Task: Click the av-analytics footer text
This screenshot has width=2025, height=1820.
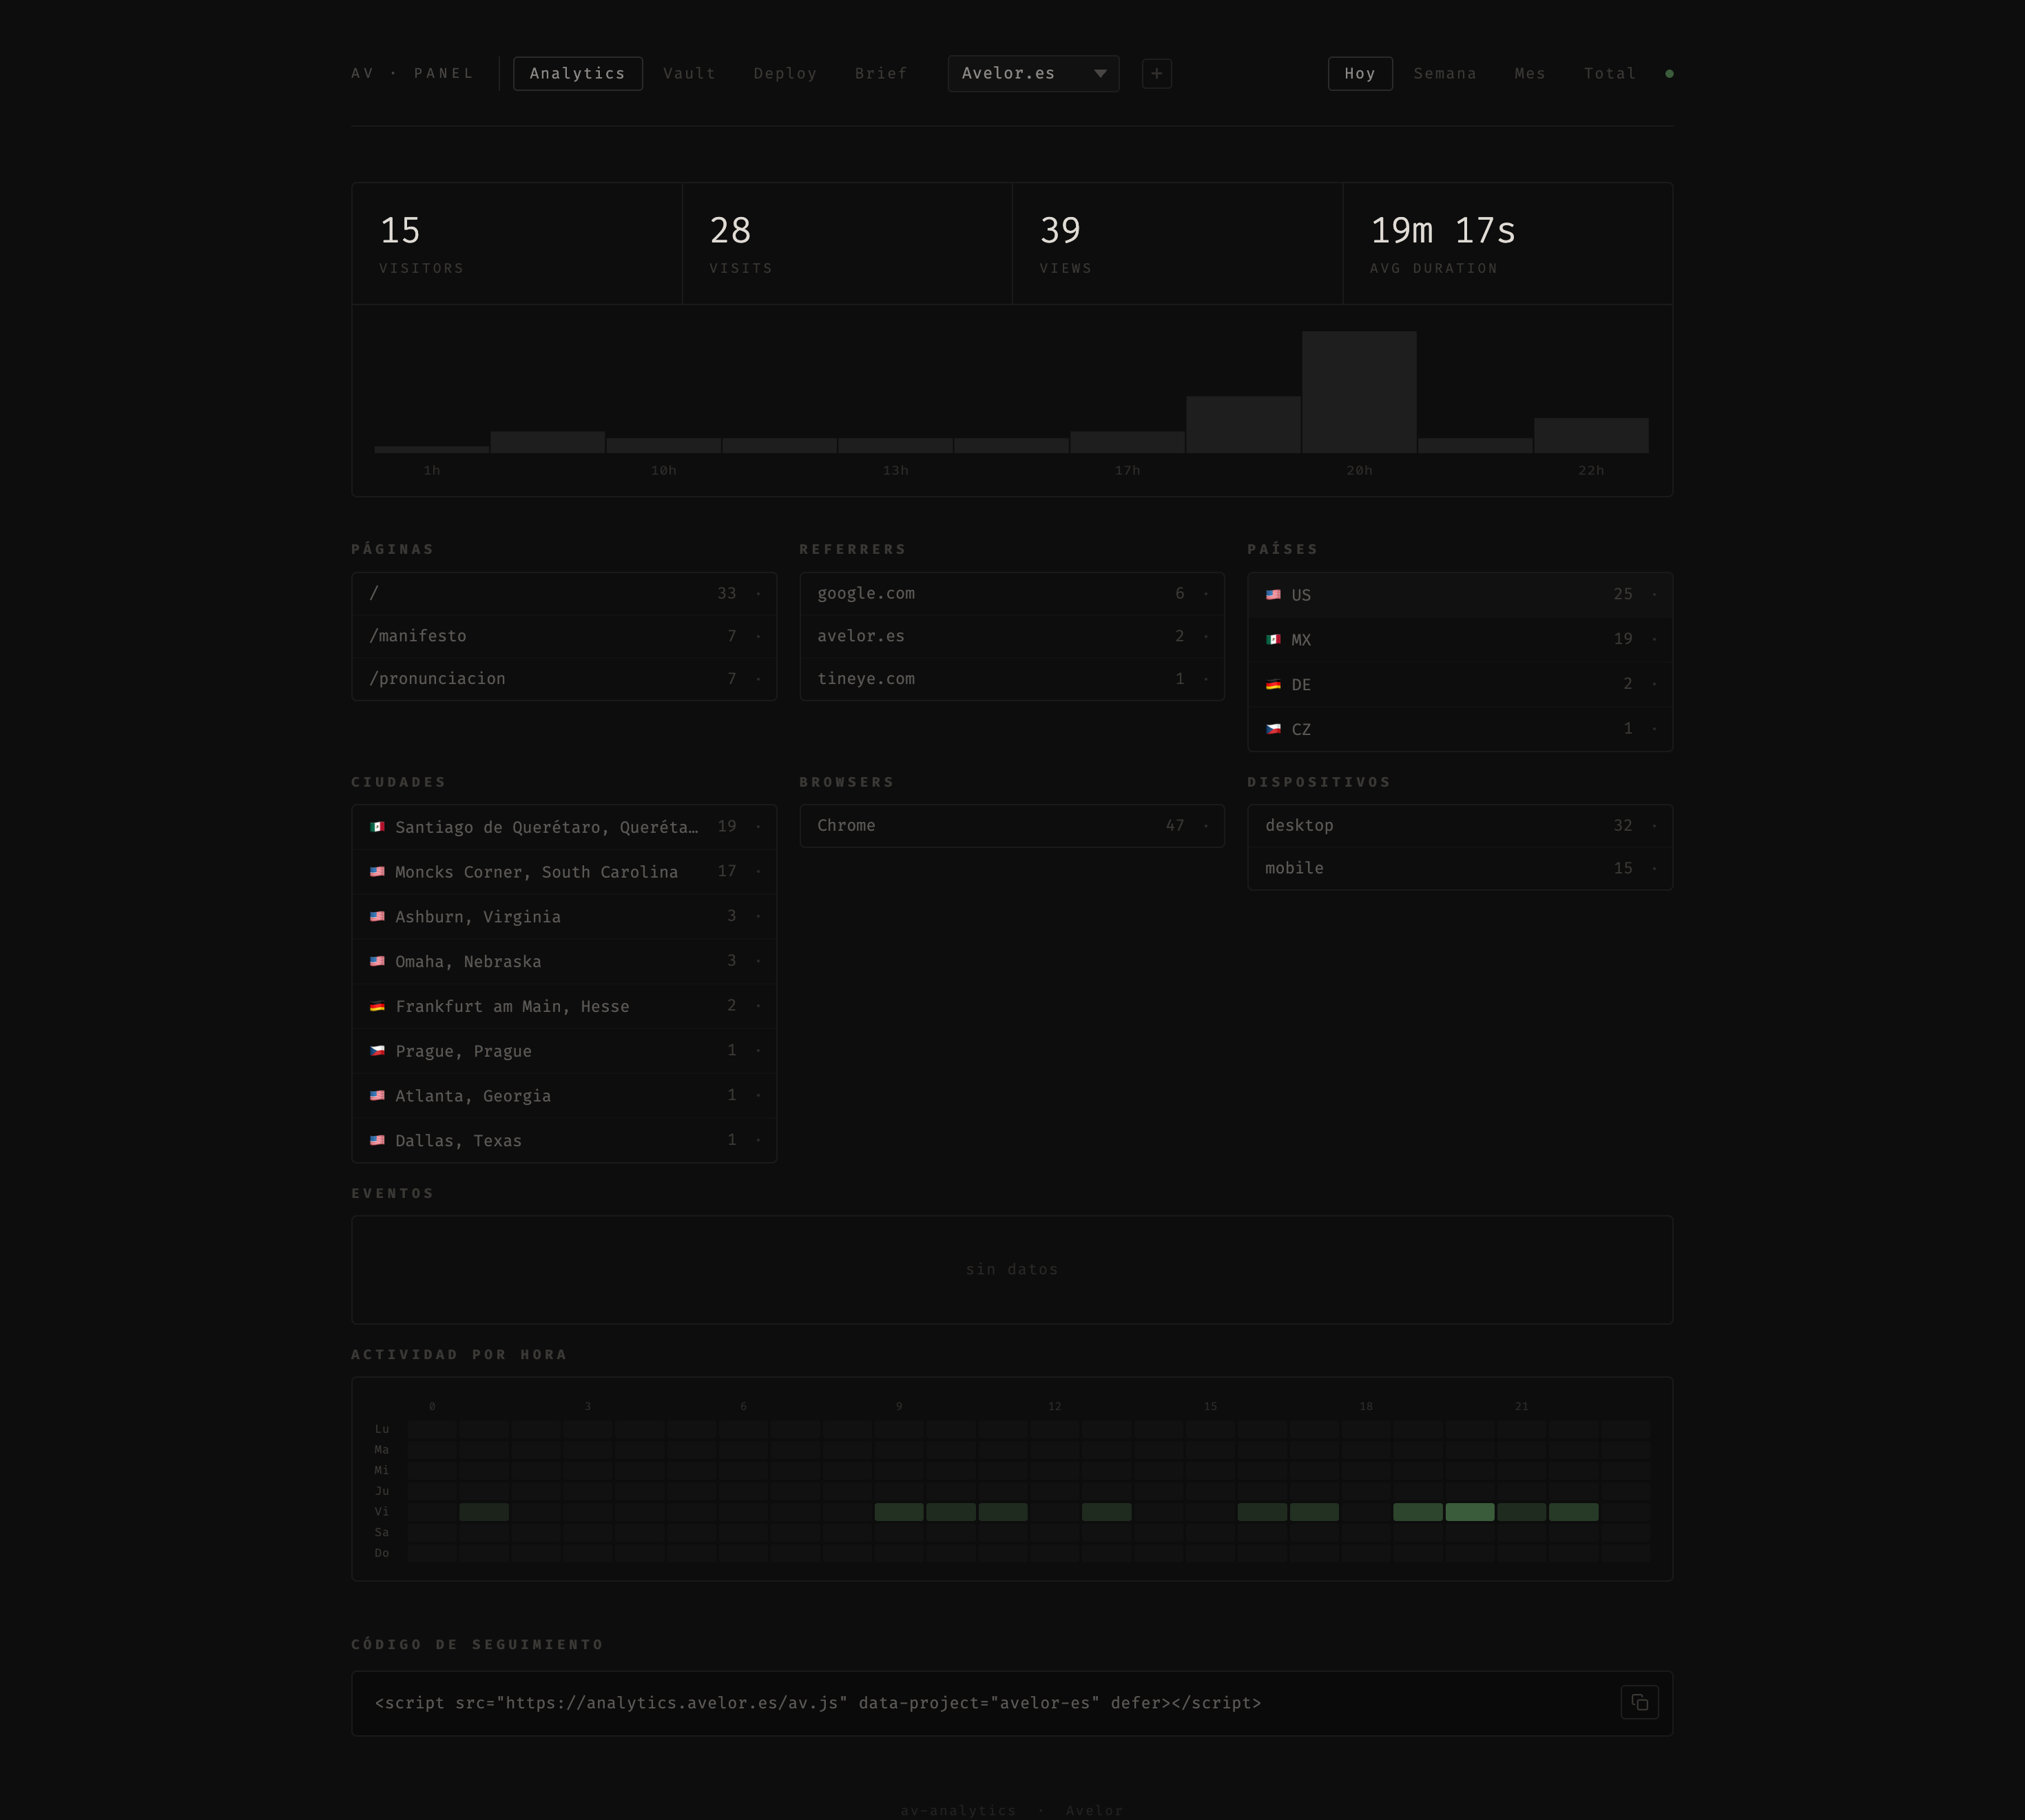Action: pos(958,1810)
